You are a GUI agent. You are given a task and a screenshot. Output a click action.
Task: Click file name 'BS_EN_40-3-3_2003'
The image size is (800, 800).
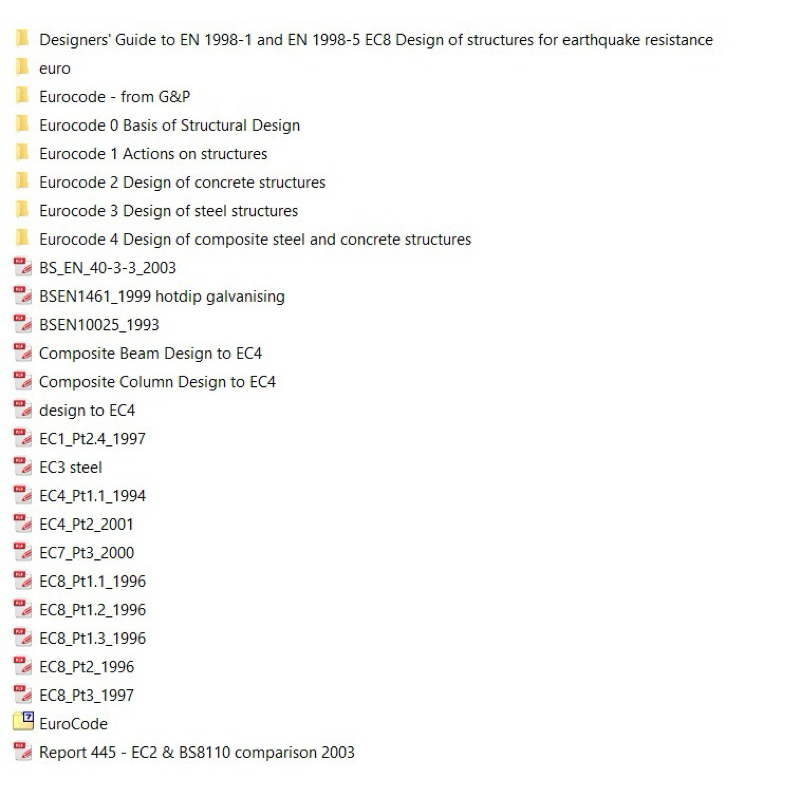point(107,268)
